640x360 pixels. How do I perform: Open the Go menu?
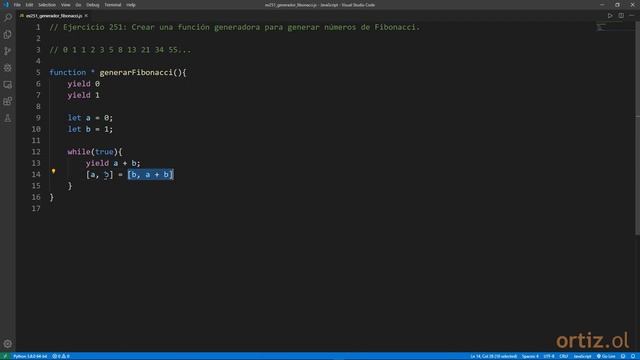[x=78, y=5]
